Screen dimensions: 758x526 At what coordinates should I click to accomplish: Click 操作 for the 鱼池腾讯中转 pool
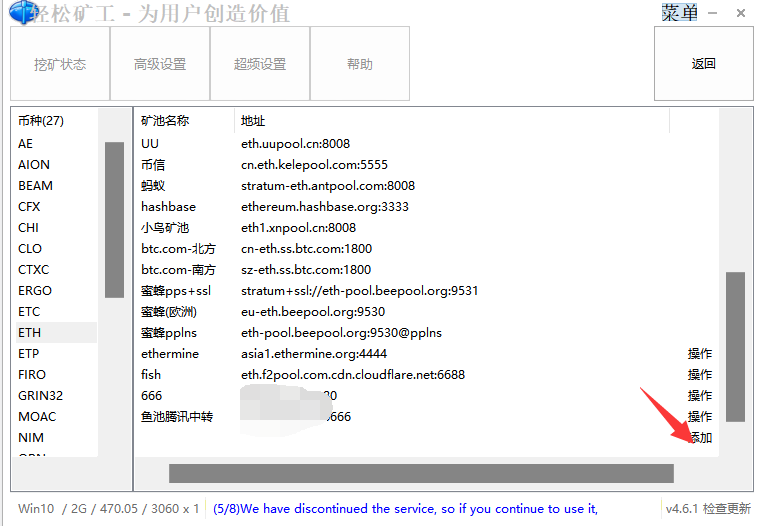(x=700, y=417)
